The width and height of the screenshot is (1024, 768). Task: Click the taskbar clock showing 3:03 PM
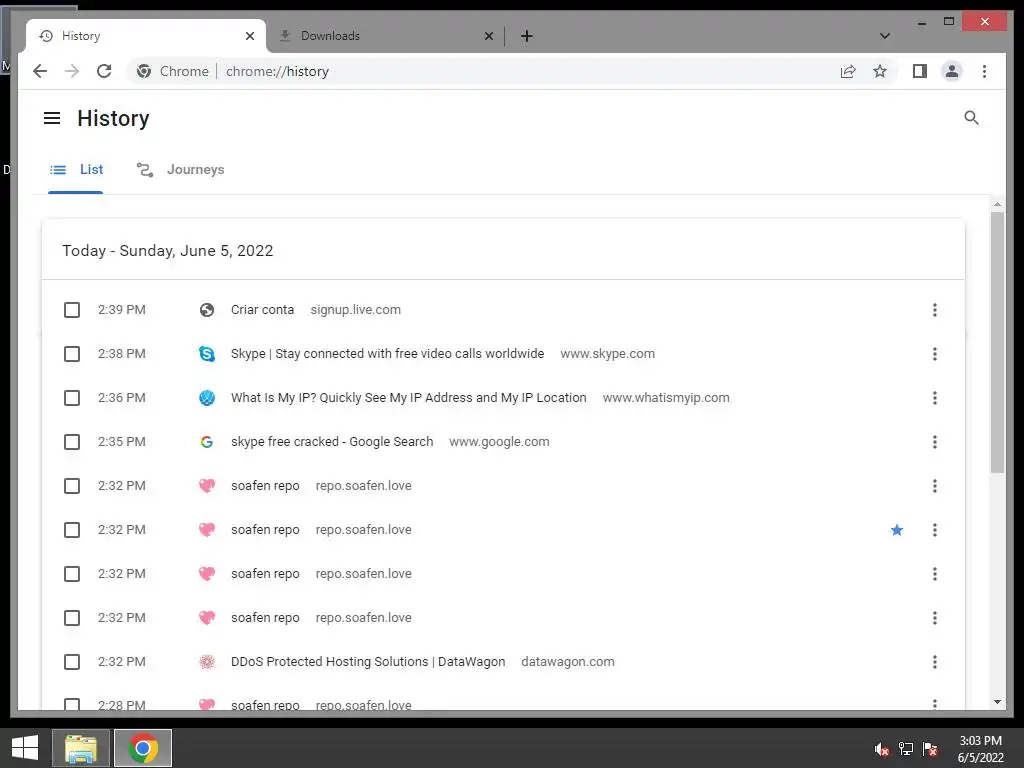pos(980,749)
